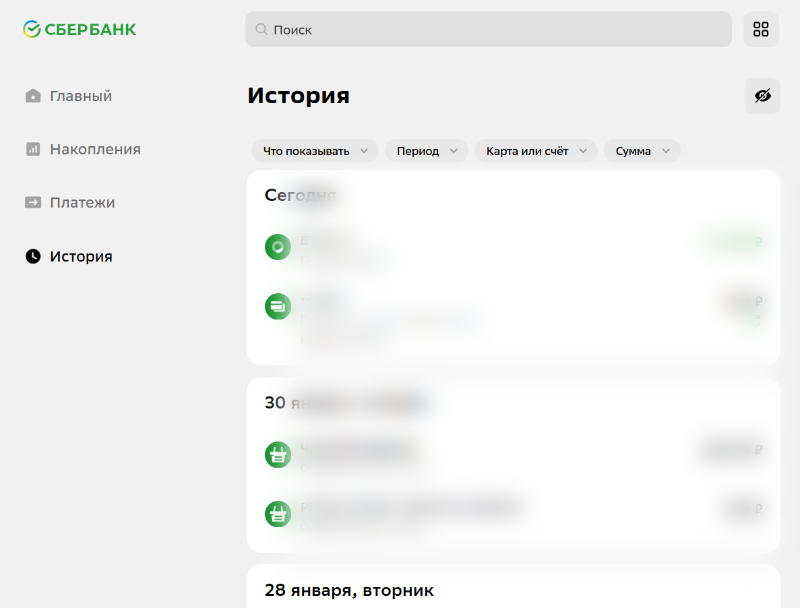Click the magnifier icon in search bar

coord(261,30)
